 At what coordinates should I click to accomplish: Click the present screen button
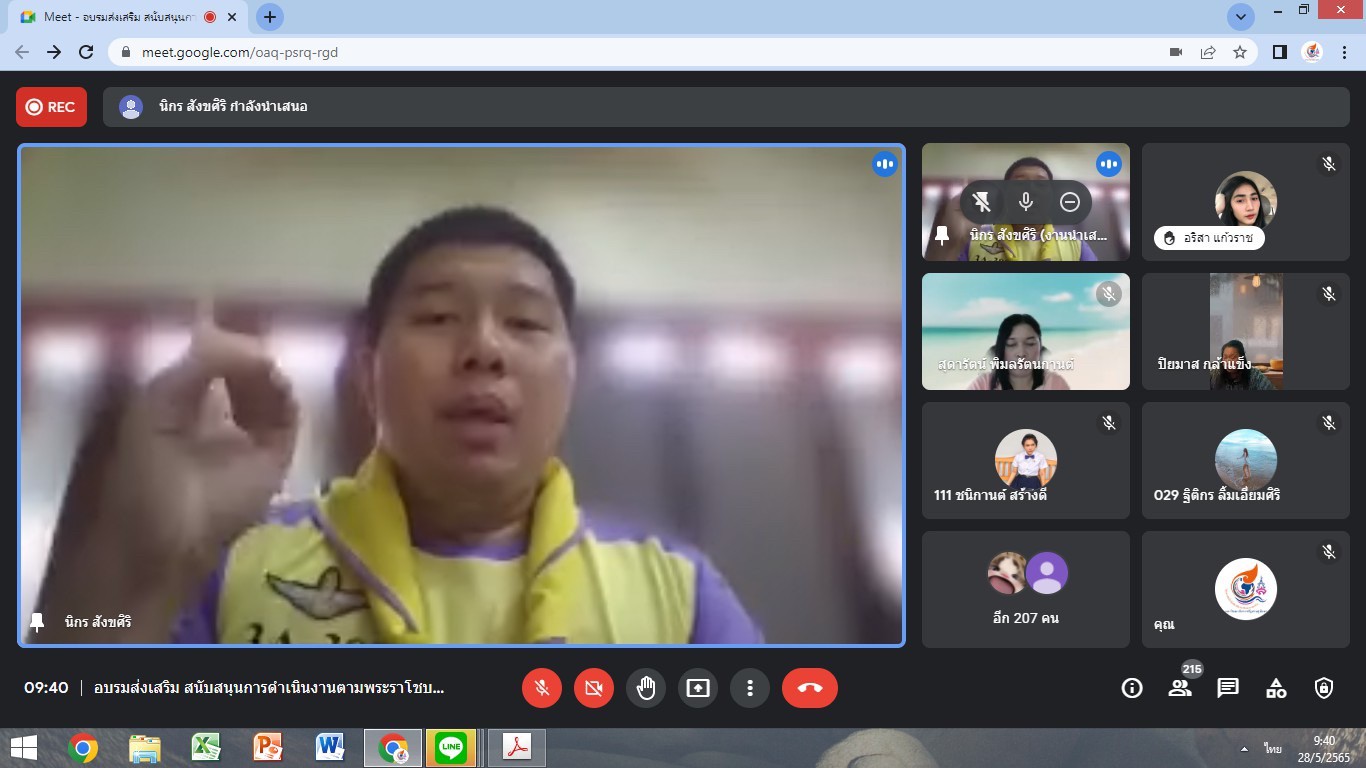pos(698,688)
